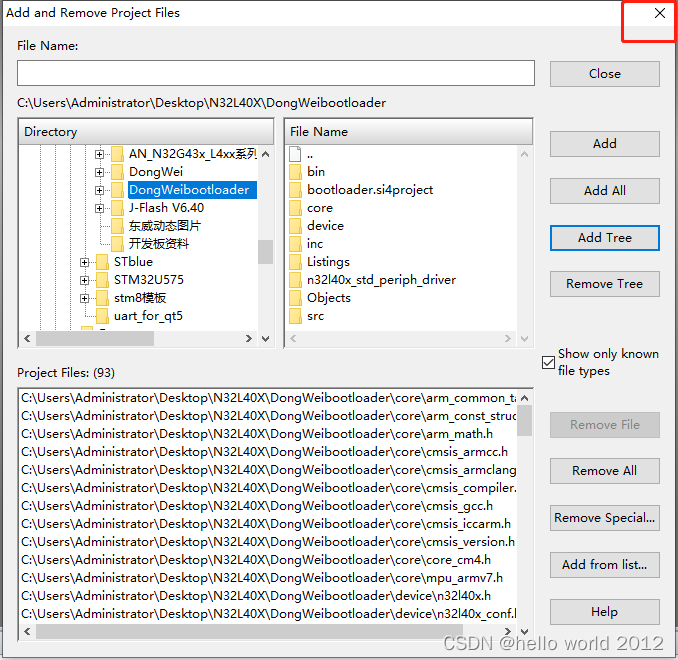Expand the DongWei folder node
The image size is (678, 660).
[x=99, y=173]
